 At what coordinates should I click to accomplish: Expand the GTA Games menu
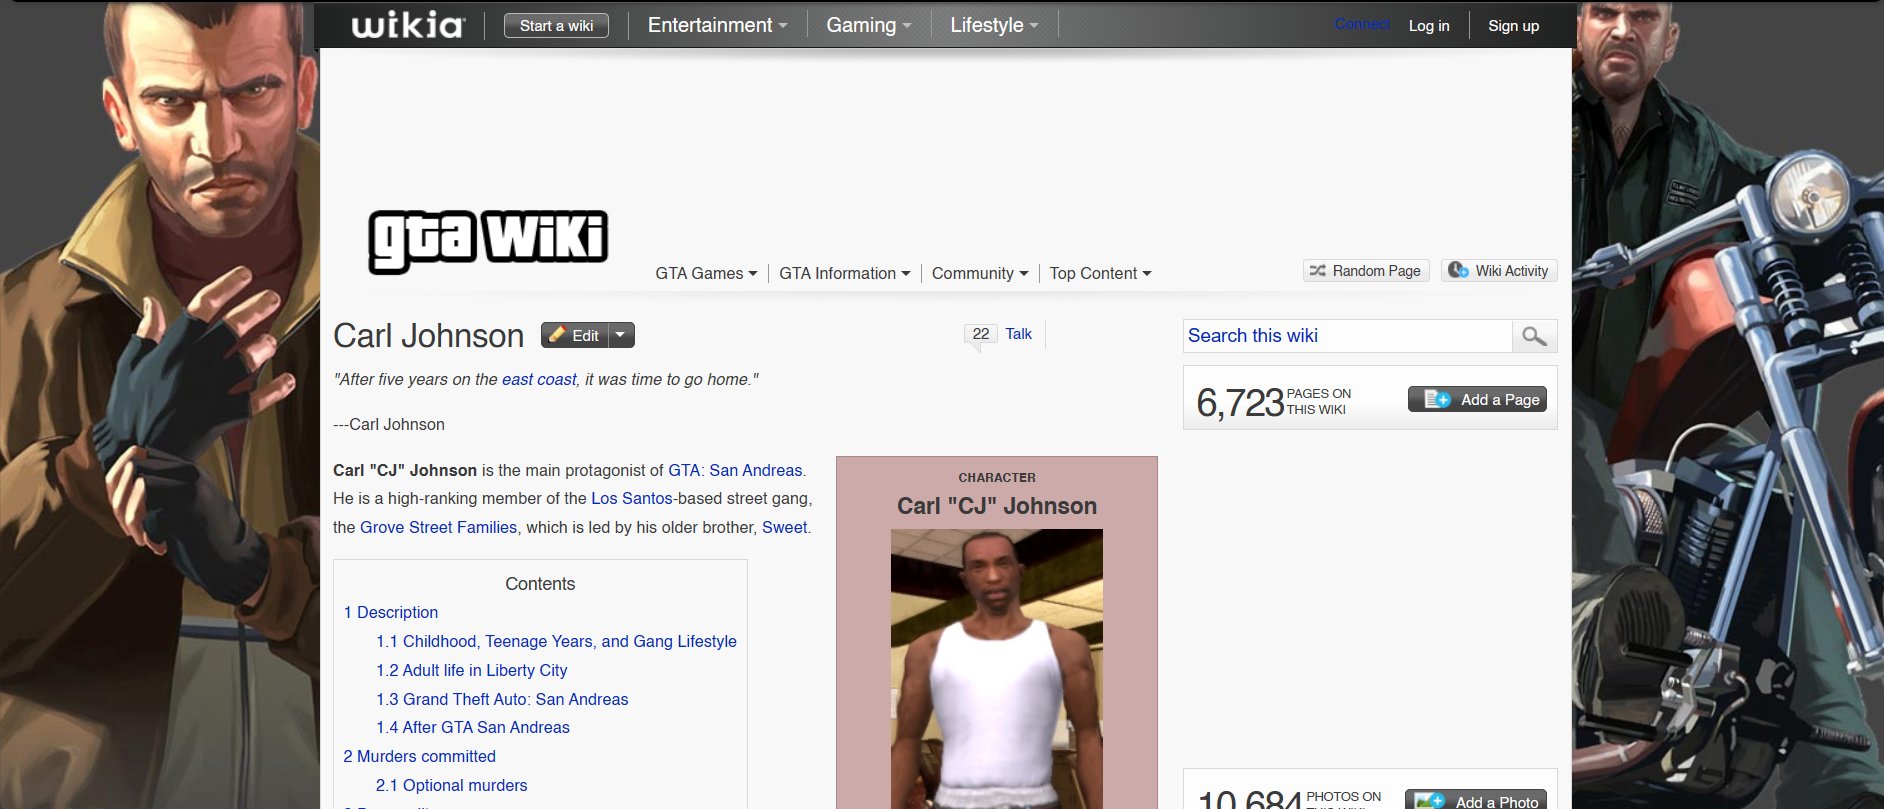706,273
